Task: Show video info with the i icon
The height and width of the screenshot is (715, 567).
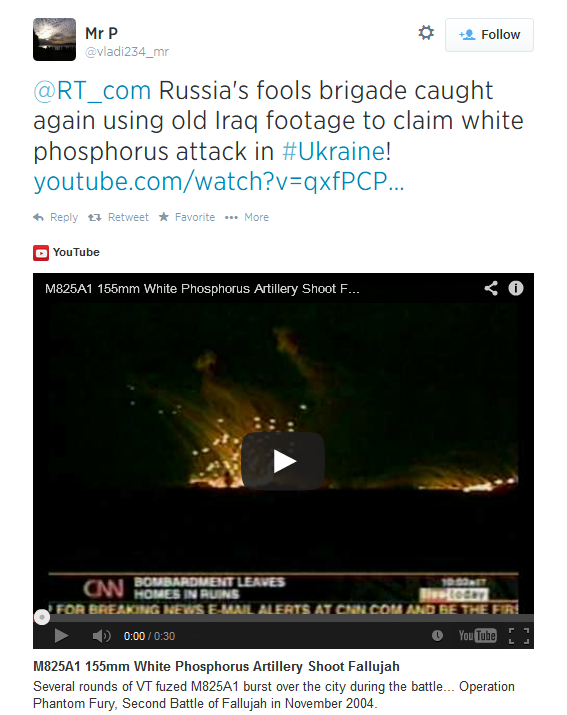Action: 516,288
